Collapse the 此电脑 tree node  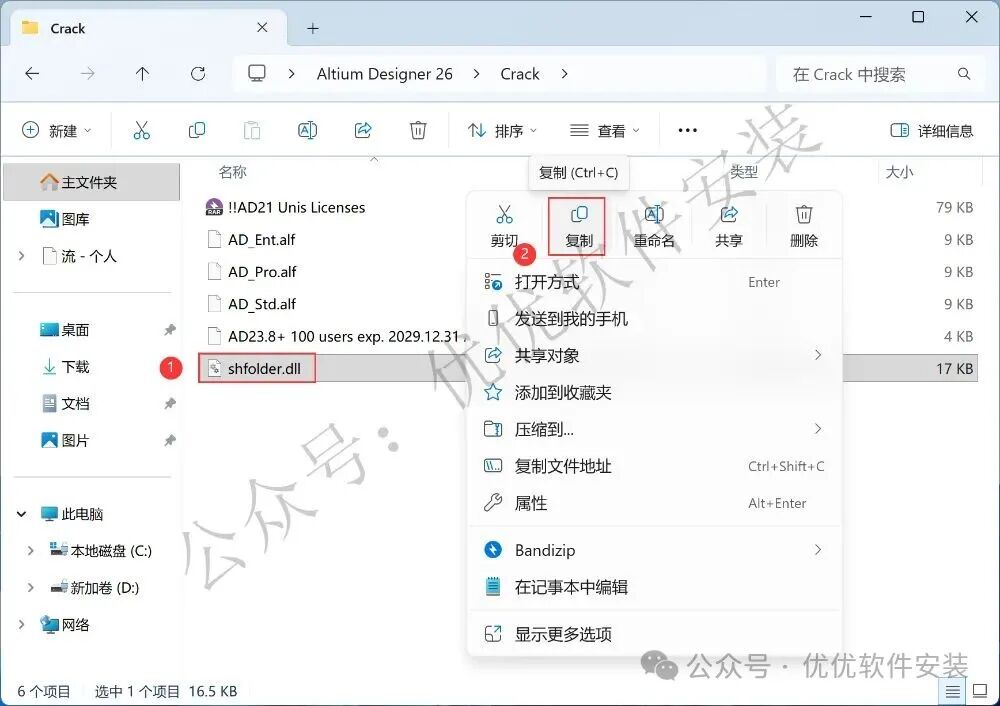coord(22,513)
